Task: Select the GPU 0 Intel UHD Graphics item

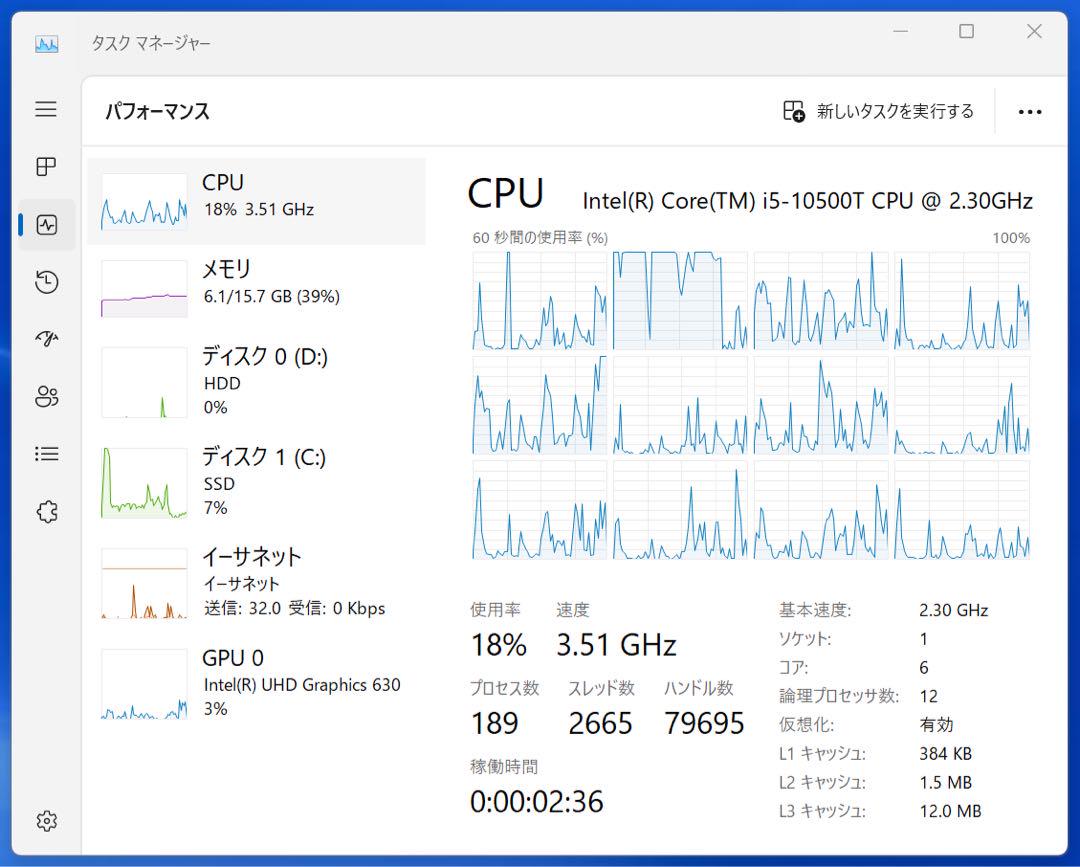Action: click(x=256, y=683)
